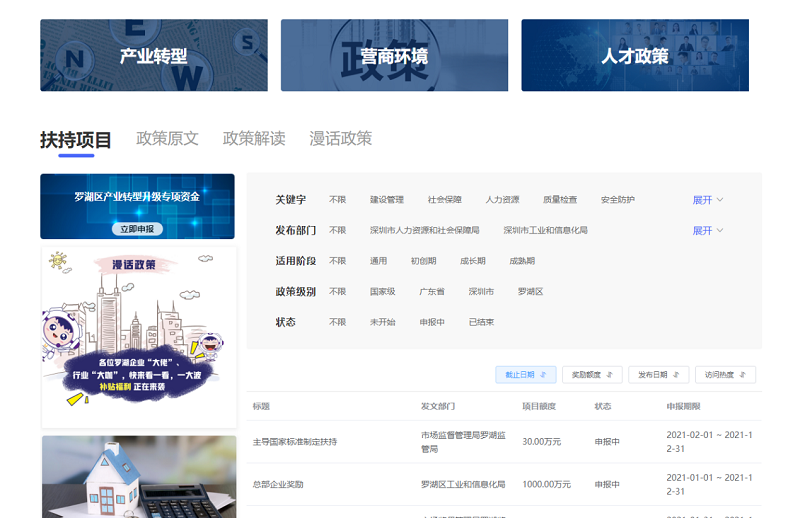Viewport: 800px width, 518px height.
Task: Filter status by 申报中
Action: [432, 322]
